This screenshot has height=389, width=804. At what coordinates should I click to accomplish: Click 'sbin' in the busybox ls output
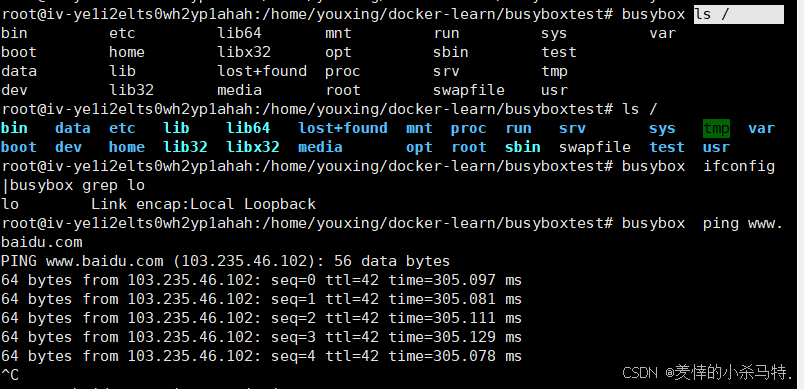(x=451, y=52)
